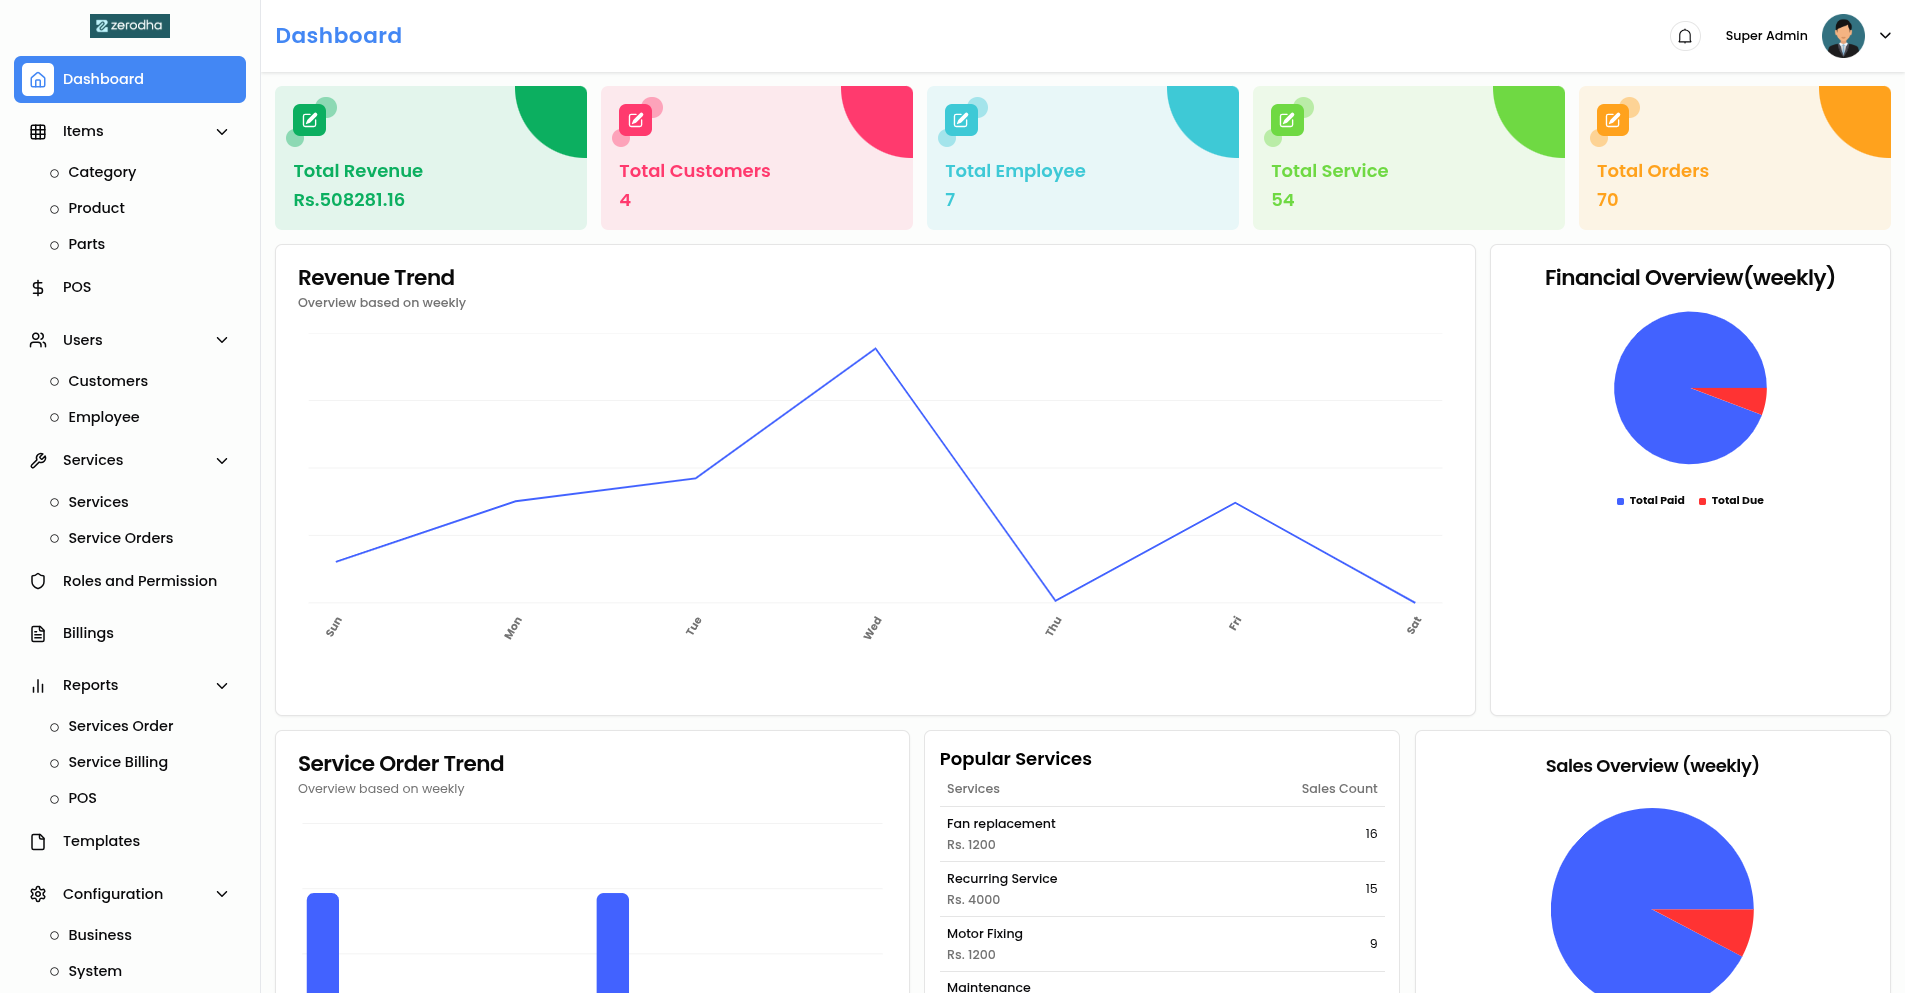Open the Service Orders link
Image resolution: width=1905 pixels, height=993 pixels.
tap(120, 538)
